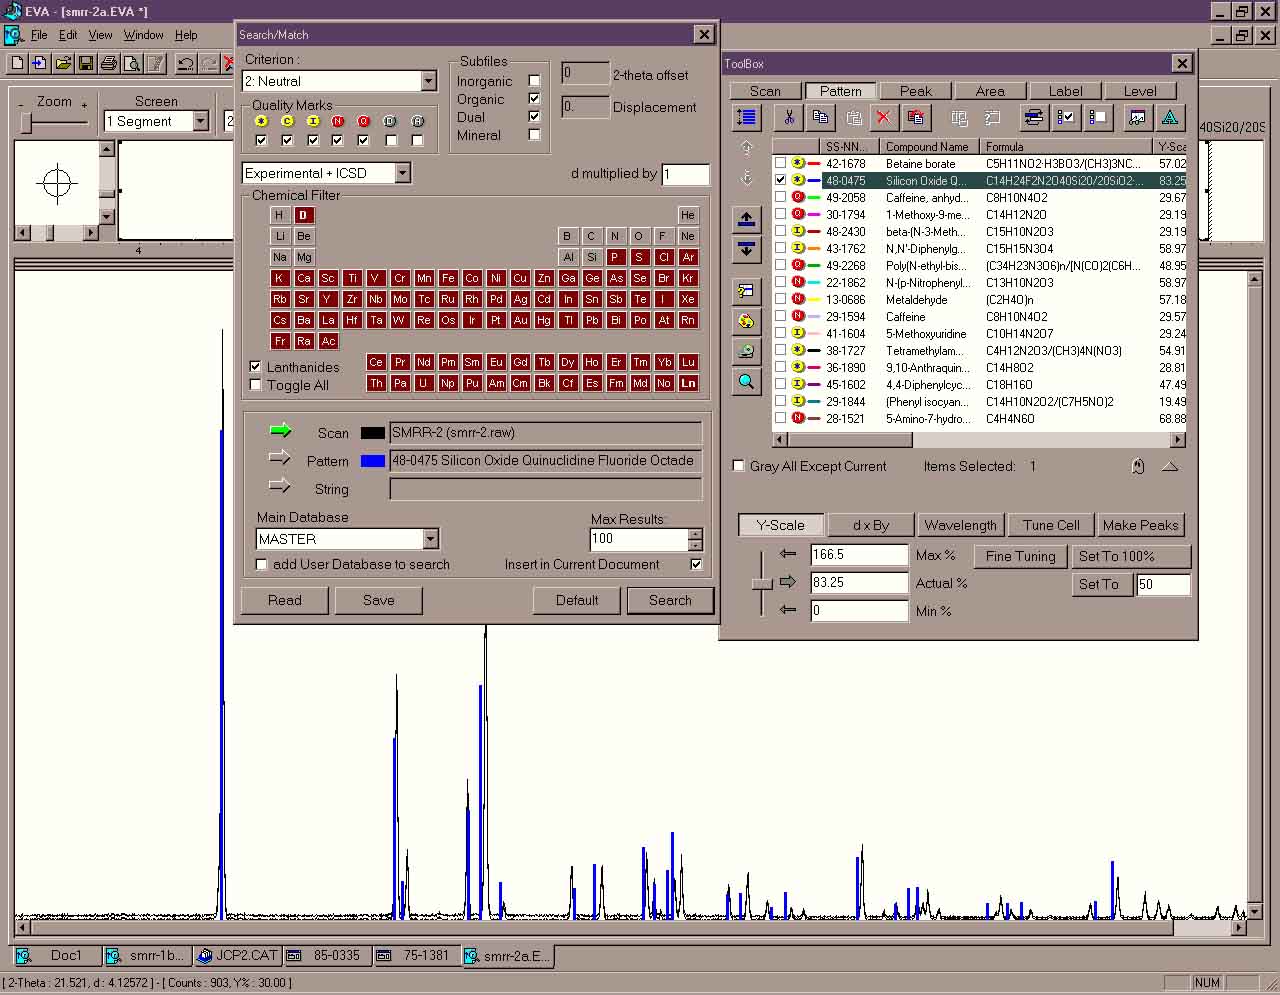The height and width of the screenshot is (995, 1280).
Task: Toggle the Gray All Except Current checkbox
Action: (739, 466)
